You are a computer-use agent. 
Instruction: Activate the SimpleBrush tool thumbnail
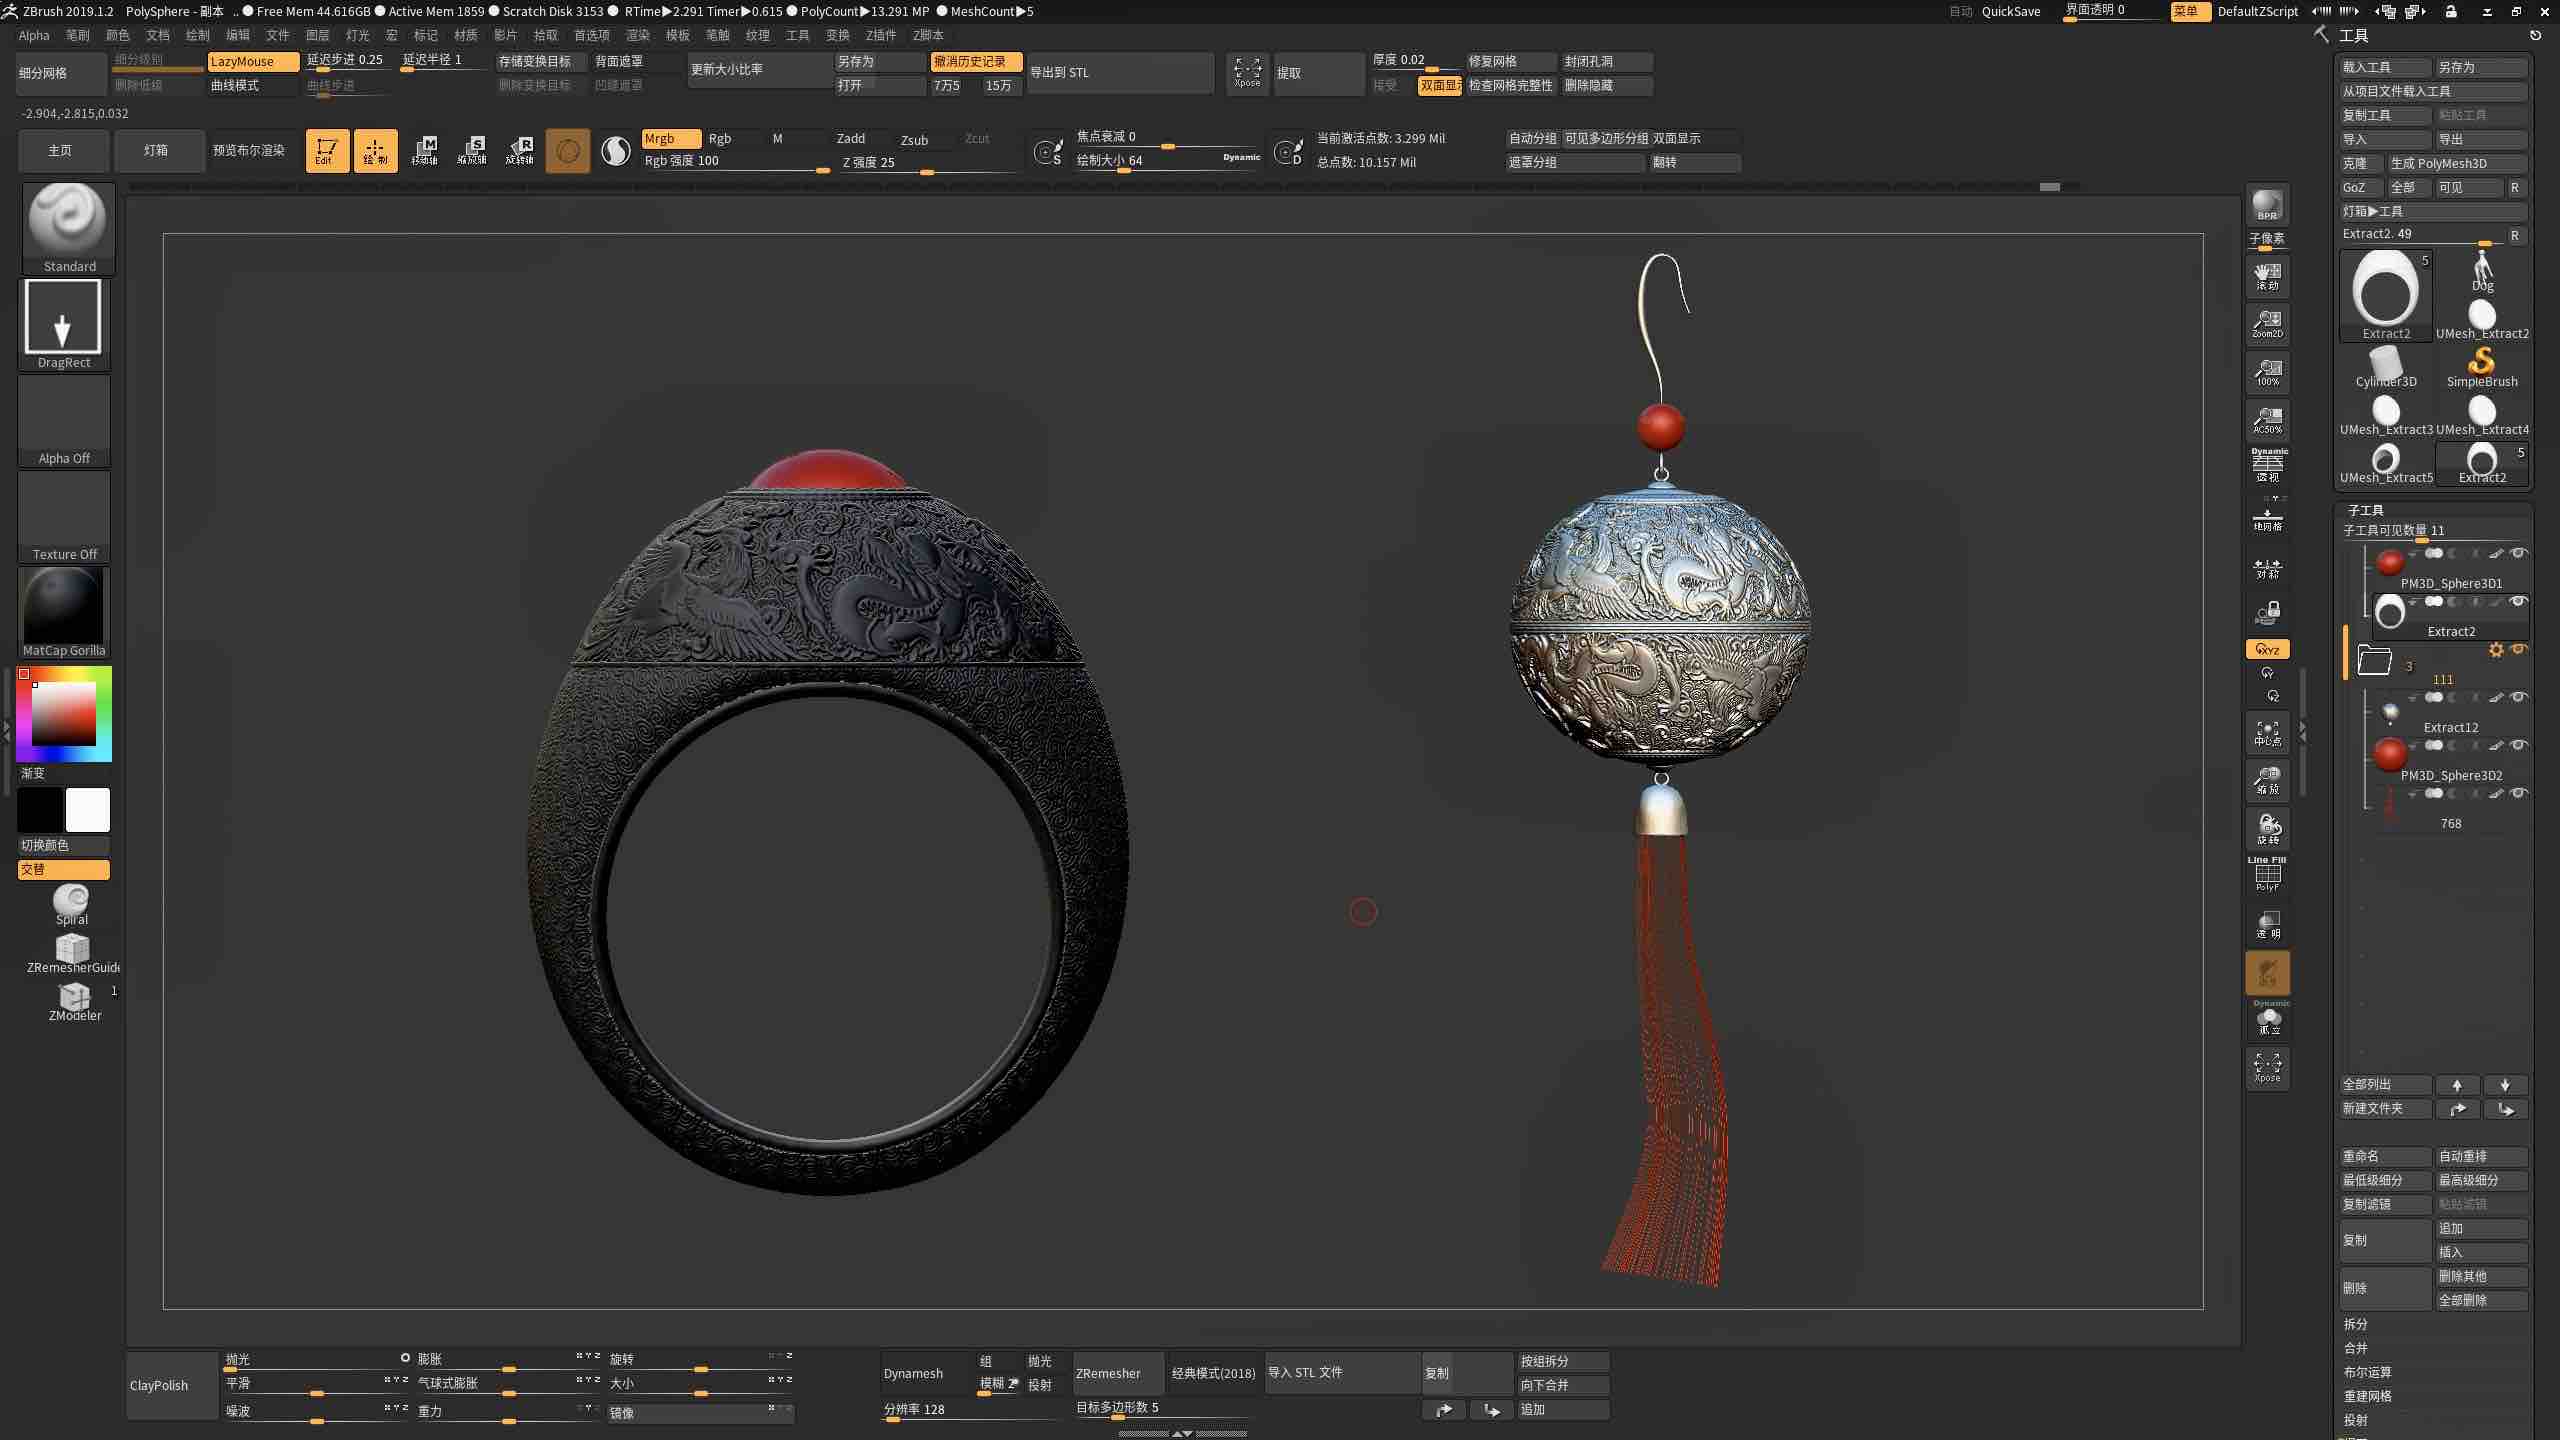pos(2481,362)
